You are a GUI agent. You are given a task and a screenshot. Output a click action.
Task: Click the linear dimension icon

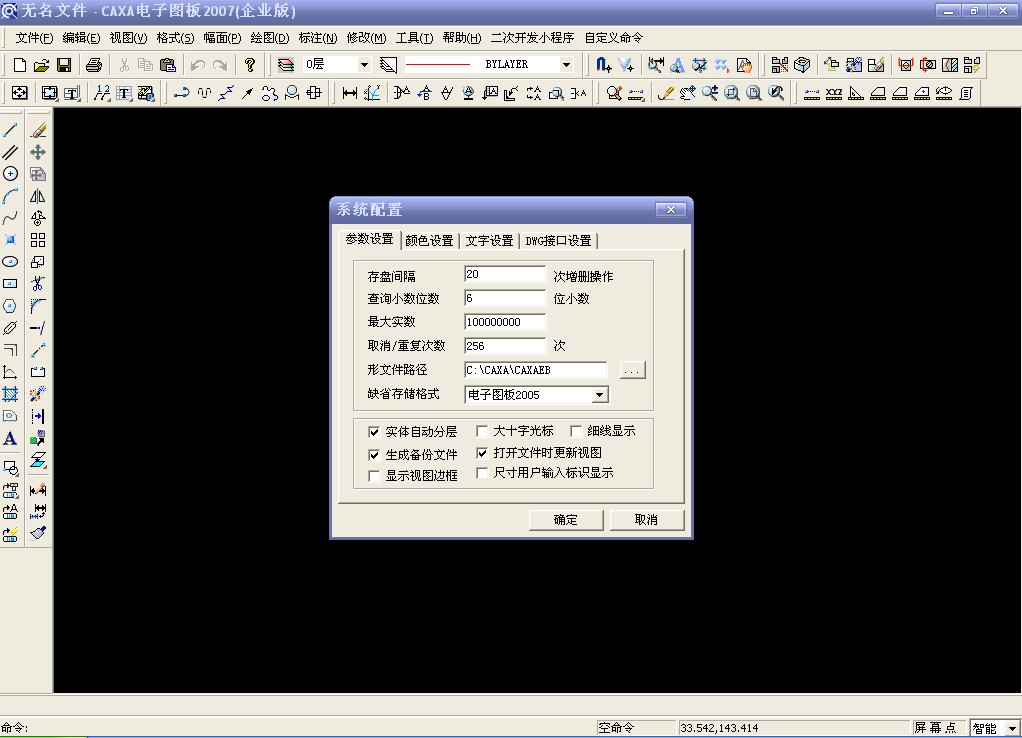pos(350,93)
